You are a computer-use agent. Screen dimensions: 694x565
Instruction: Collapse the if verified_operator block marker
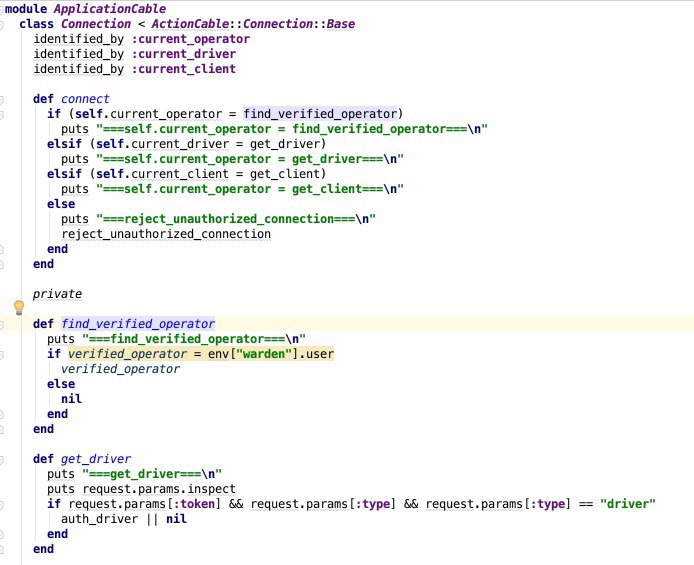click(1, 355)
